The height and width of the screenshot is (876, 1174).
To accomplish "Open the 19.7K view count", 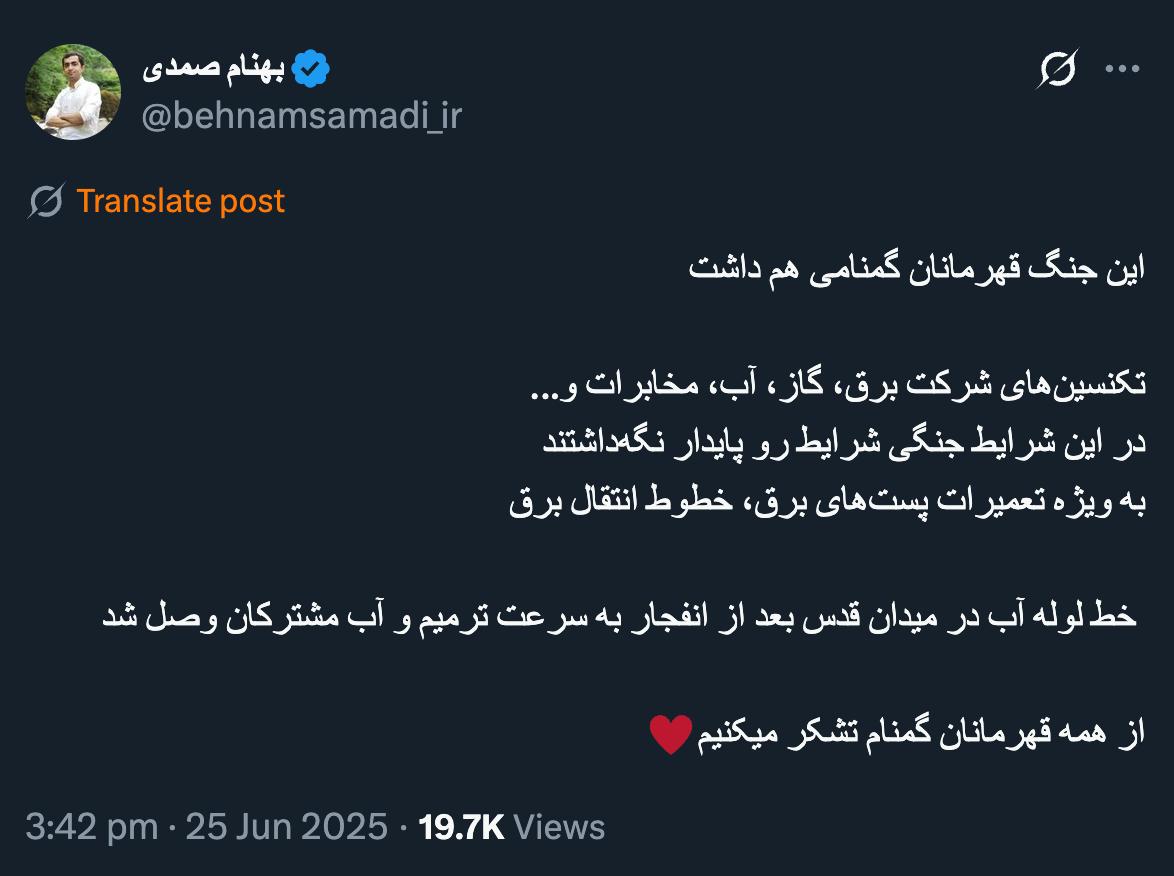I will point(460,827).
